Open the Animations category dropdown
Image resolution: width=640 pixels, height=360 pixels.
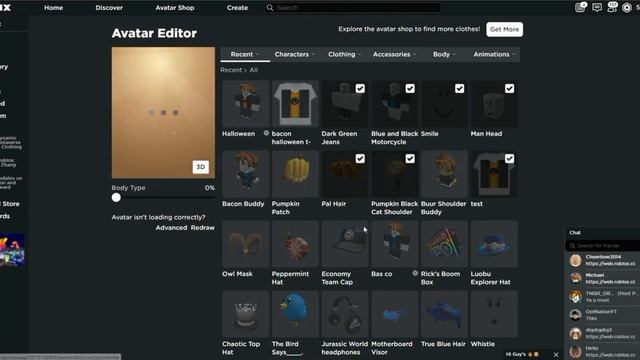(494, 54)
